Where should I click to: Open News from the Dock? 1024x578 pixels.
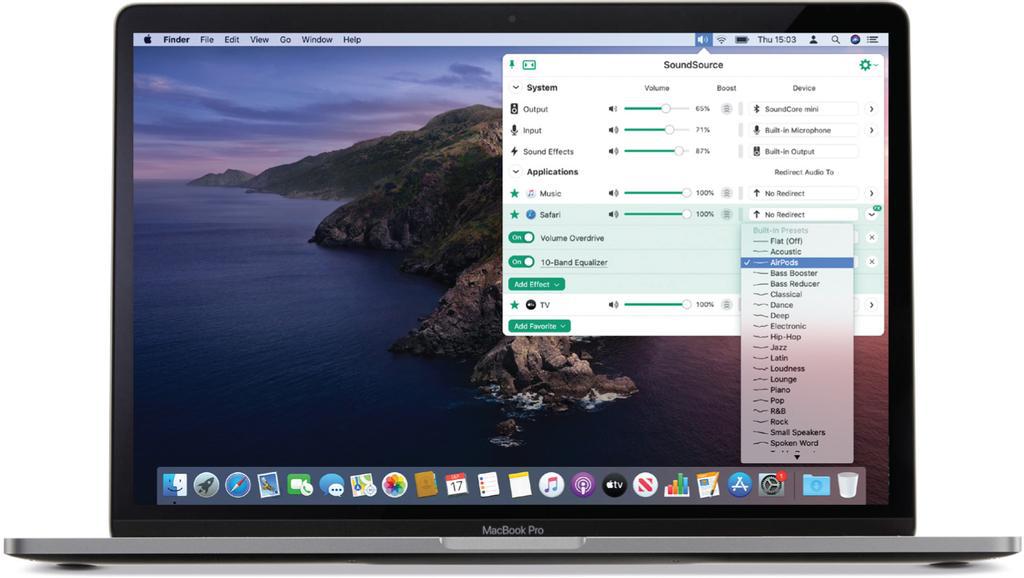point(645,485)
